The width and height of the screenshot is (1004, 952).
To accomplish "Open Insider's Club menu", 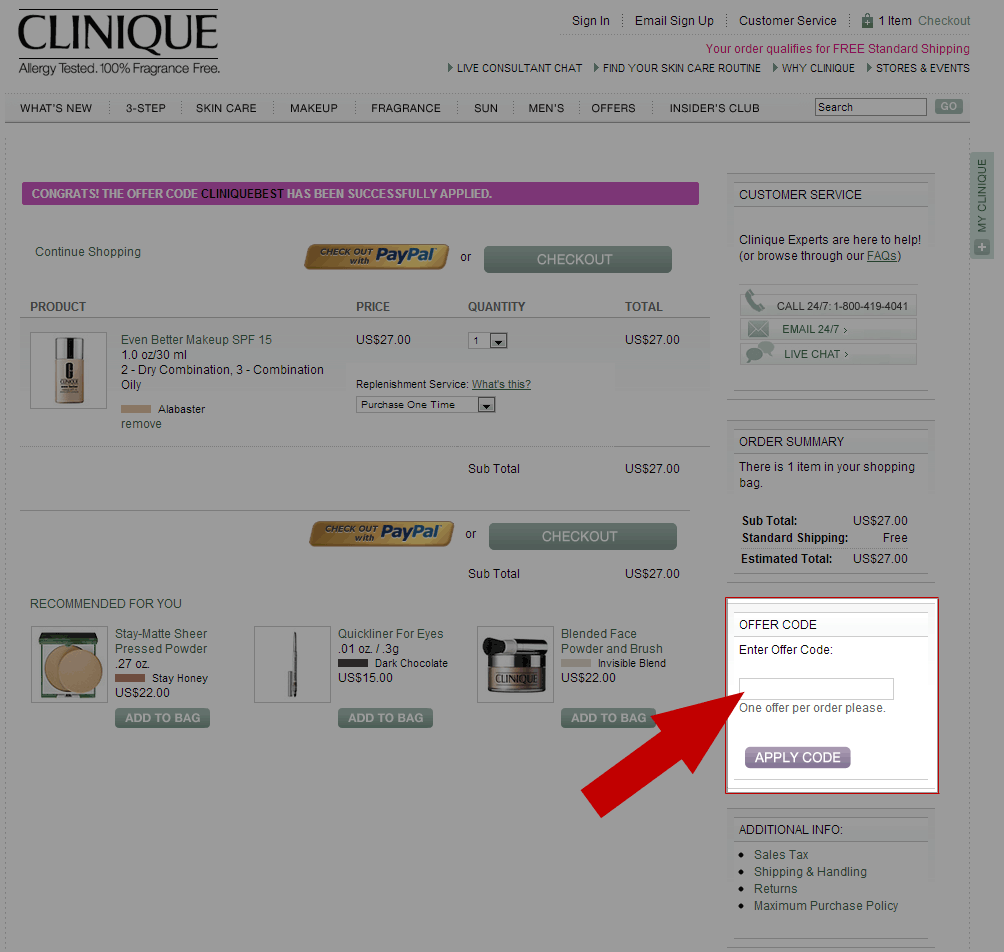I will tap(715, 108).
